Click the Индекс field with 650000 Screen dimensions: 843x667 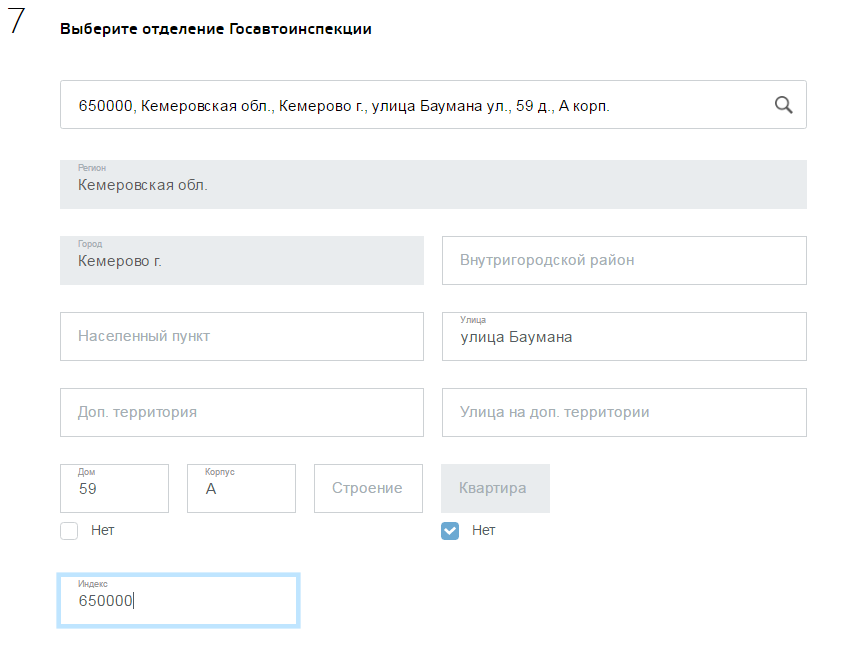(x=178, y=600)
